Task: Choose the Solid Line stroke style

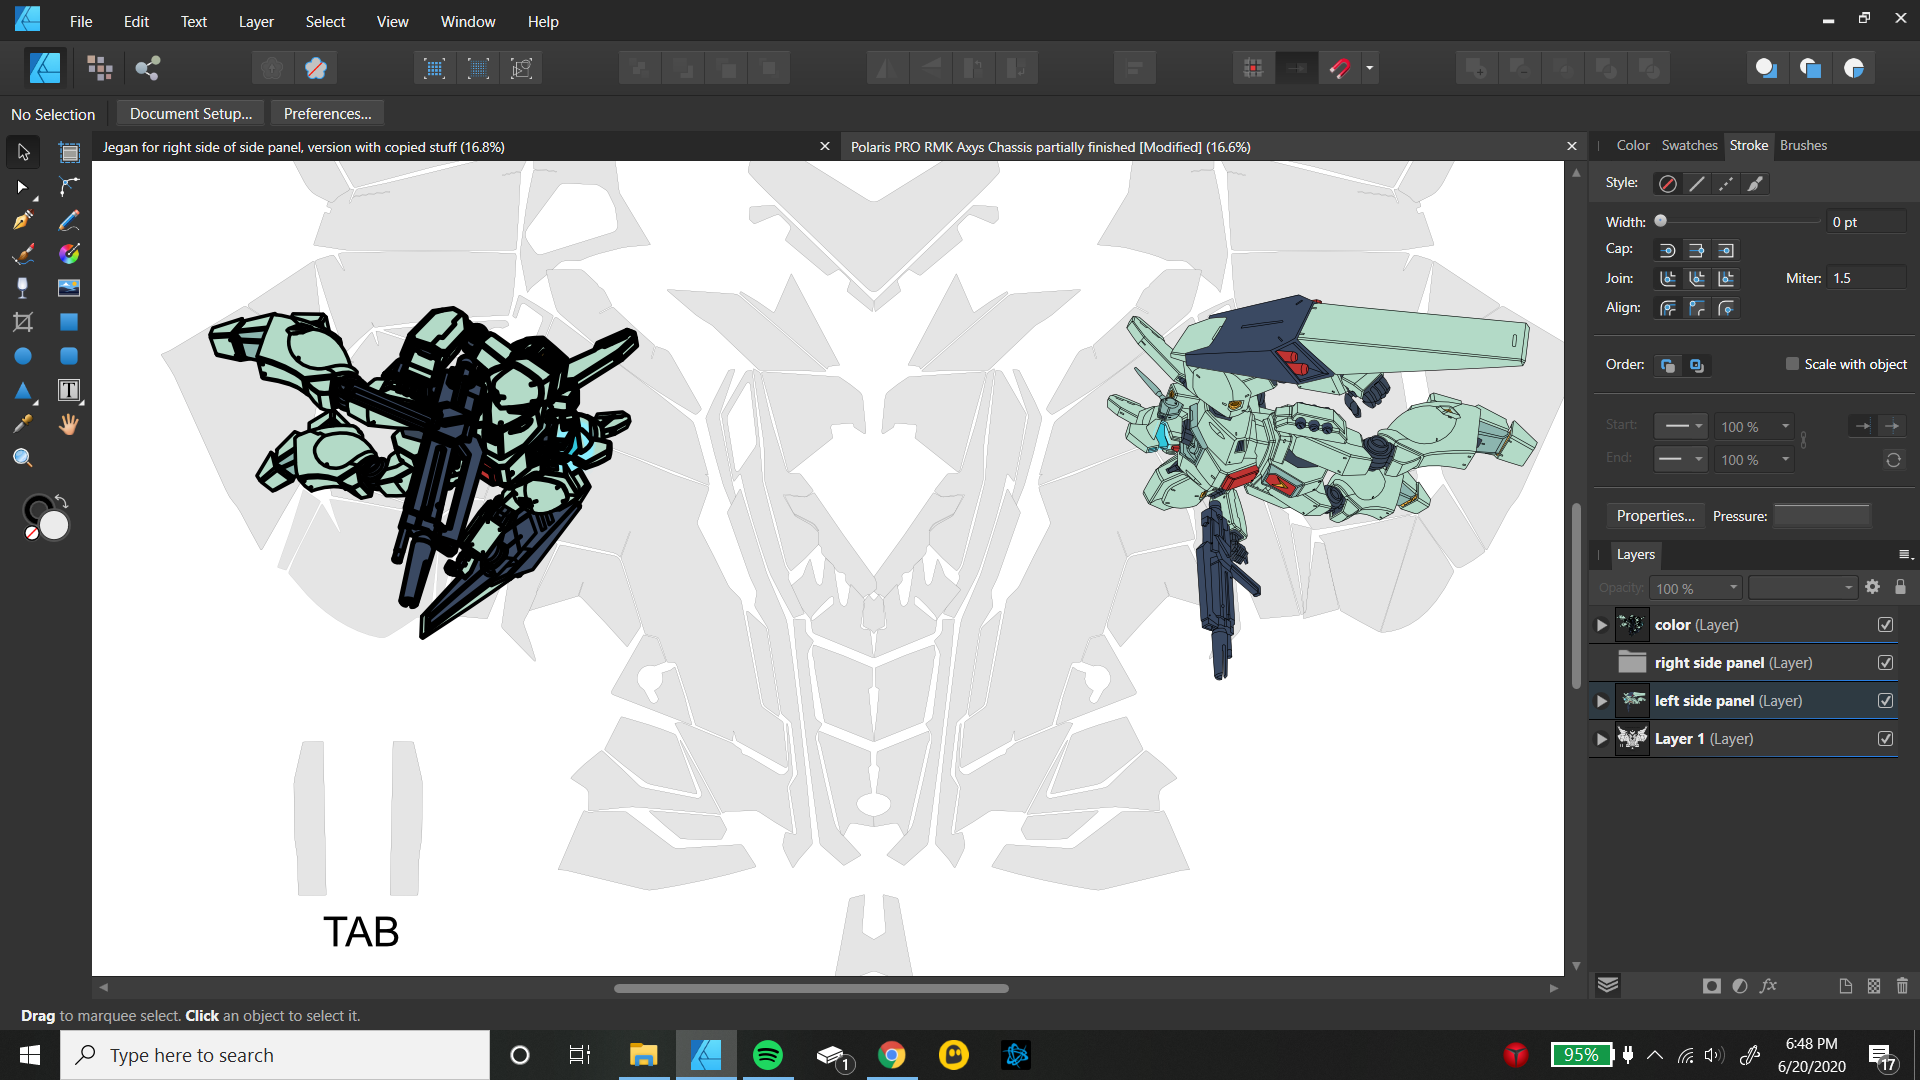Action: [1697, 183]
